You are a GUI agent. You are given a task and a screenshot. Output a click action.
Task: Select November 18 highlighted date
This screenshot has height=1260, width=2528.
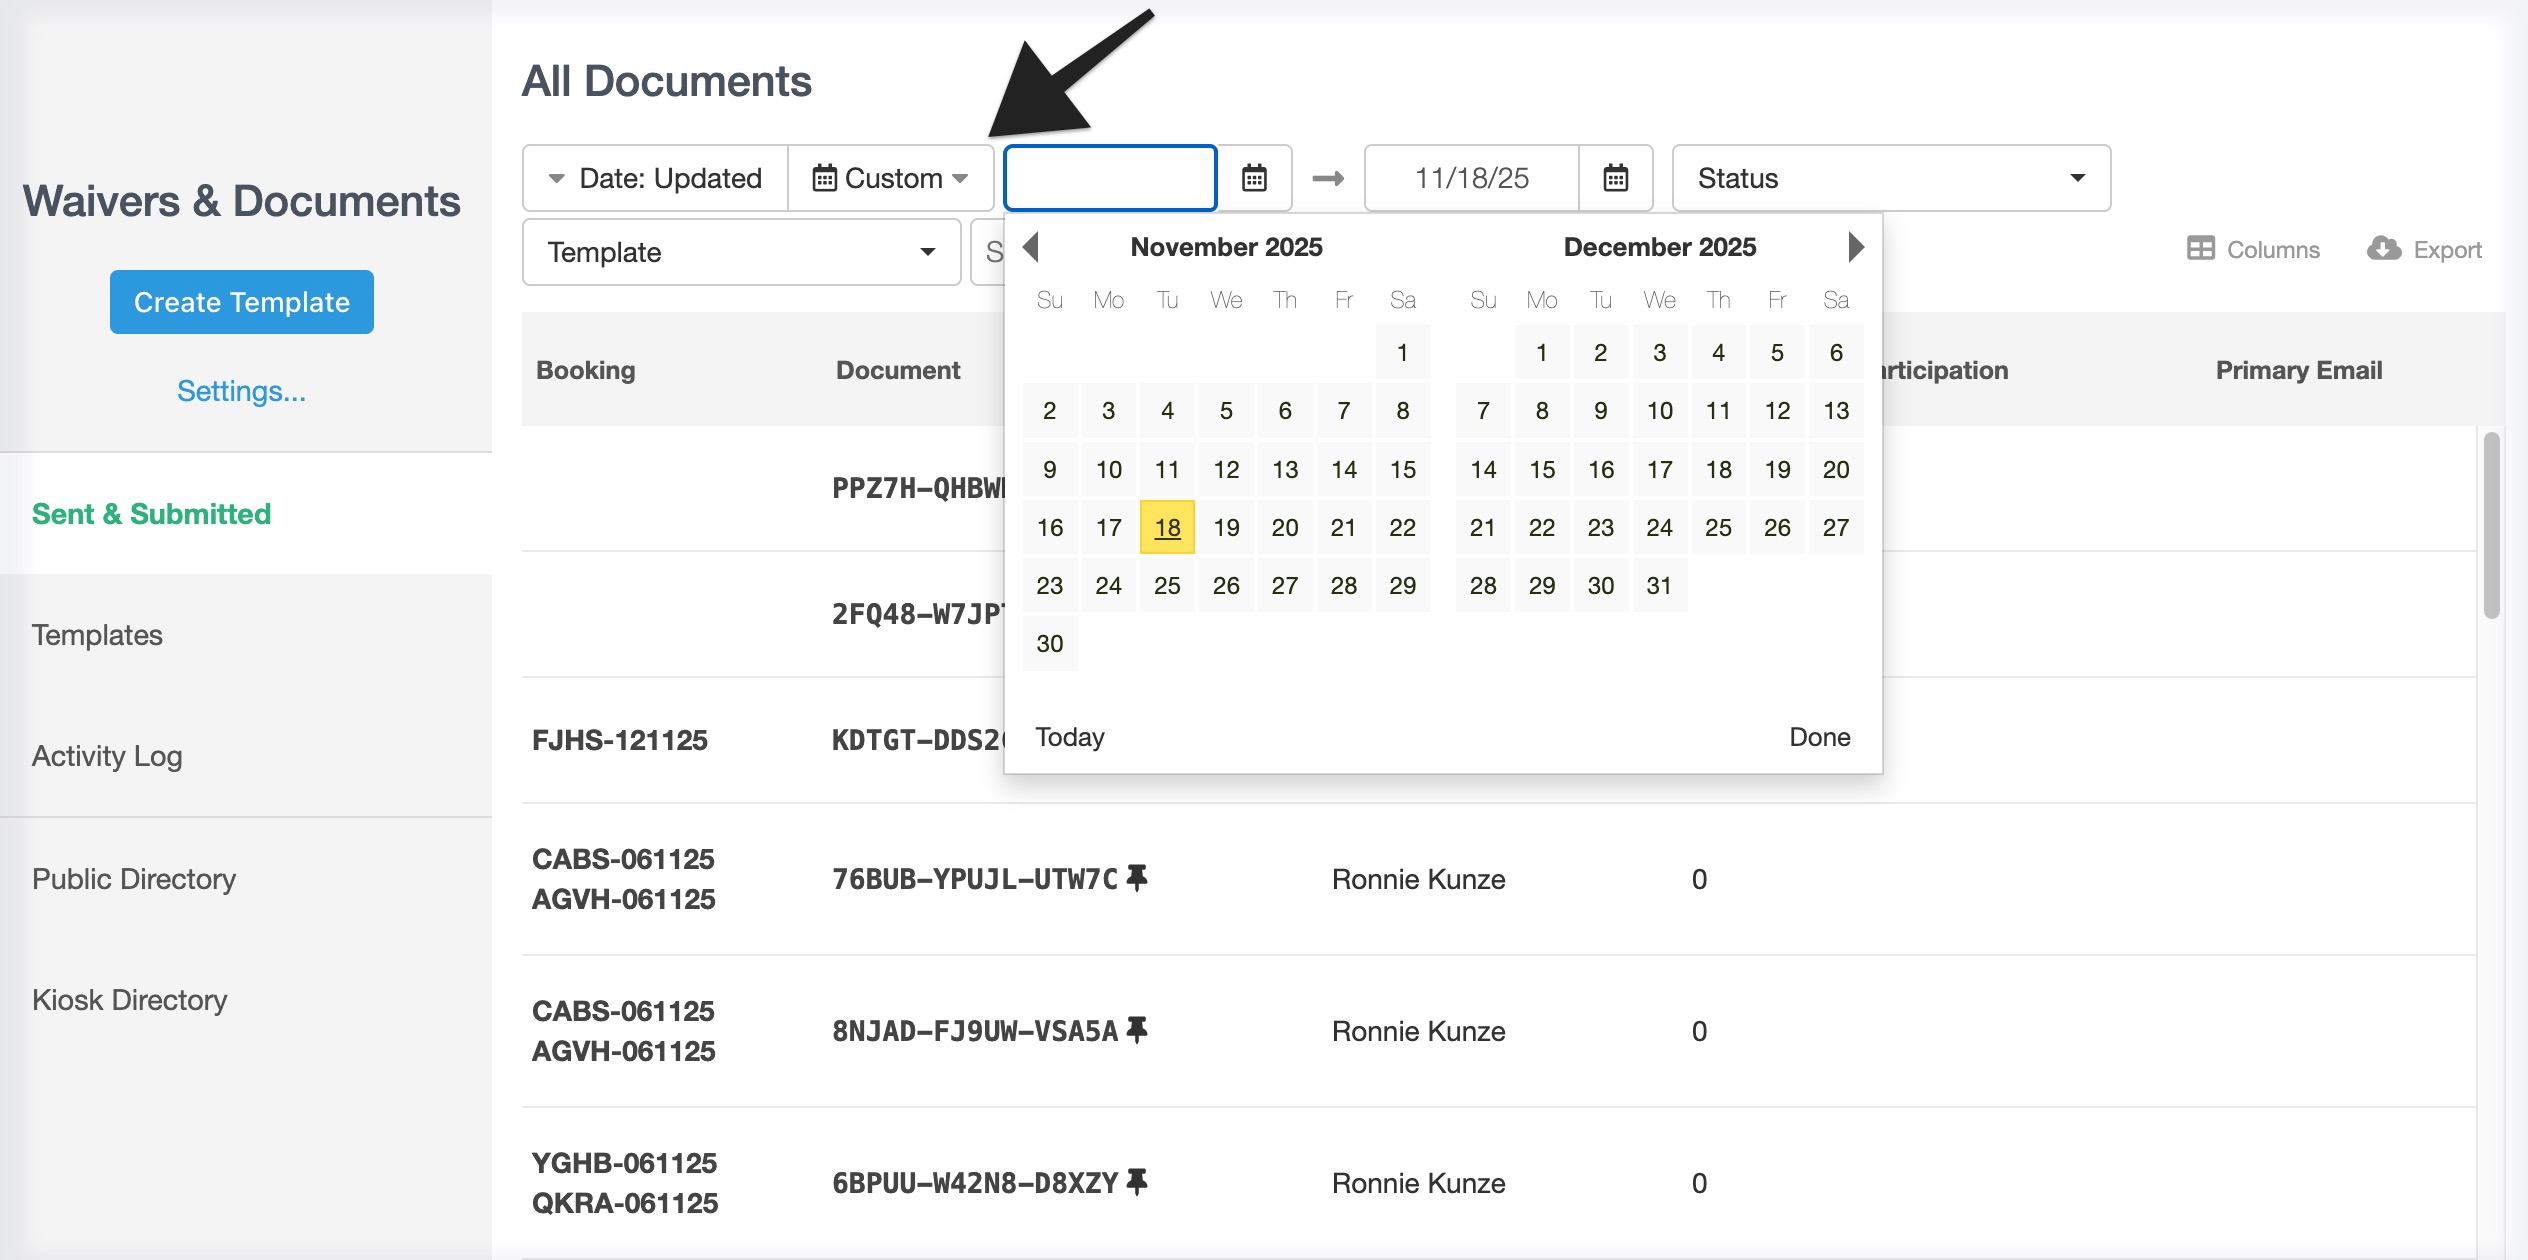1167,527
